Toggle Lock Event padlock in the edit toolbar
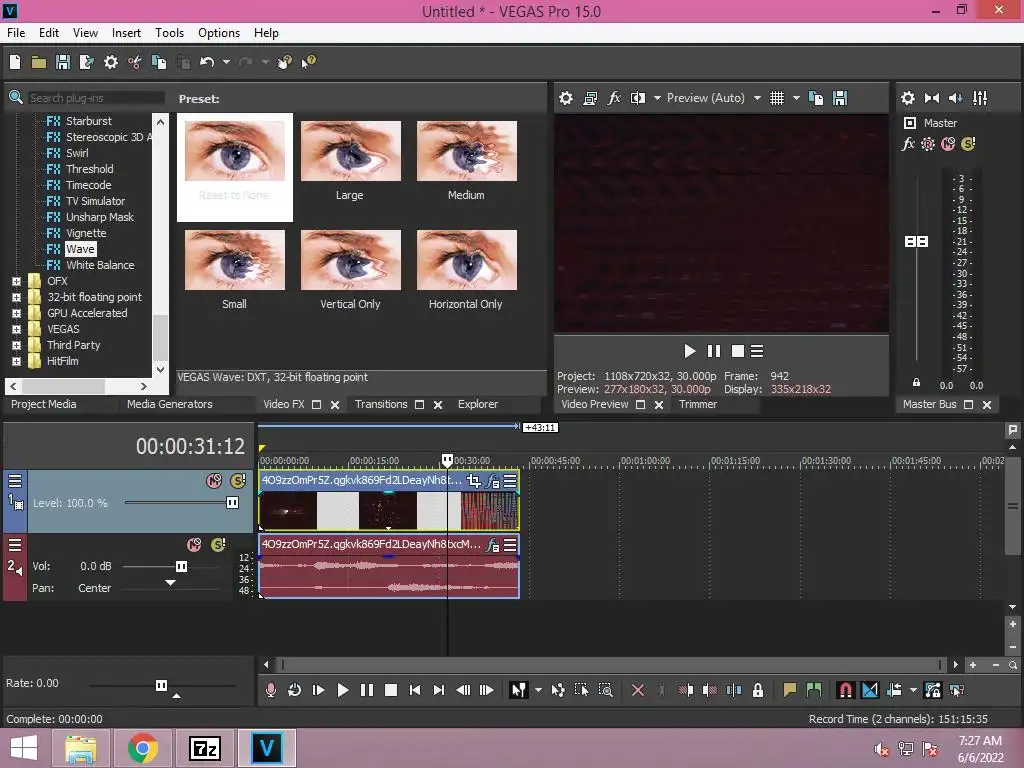This screenshot has height=768, width=1024. tap(758, 690)
